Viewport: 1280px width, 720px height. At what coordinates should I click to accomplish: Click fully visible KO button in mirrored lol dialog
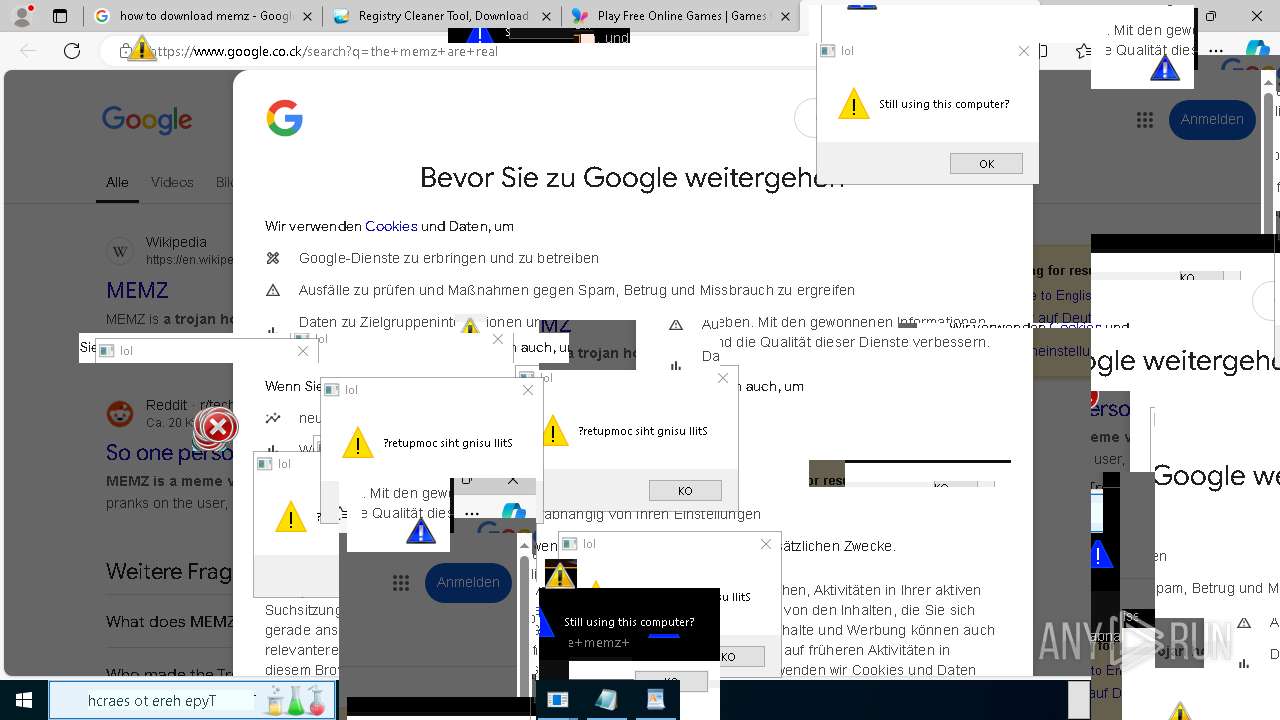tap(685, 490)
